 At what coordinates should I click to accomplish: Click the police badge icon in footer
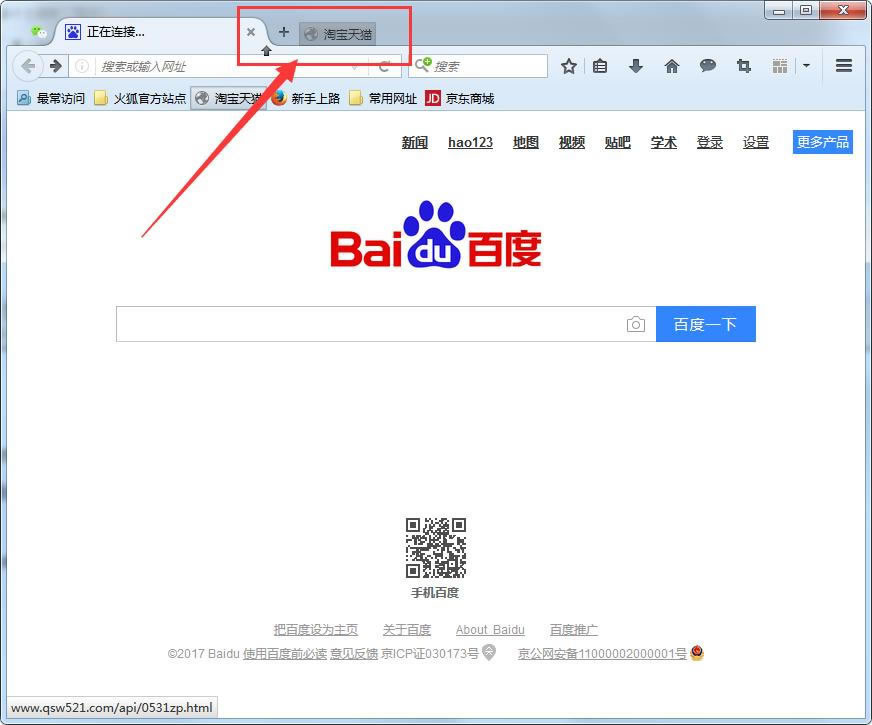697,652
